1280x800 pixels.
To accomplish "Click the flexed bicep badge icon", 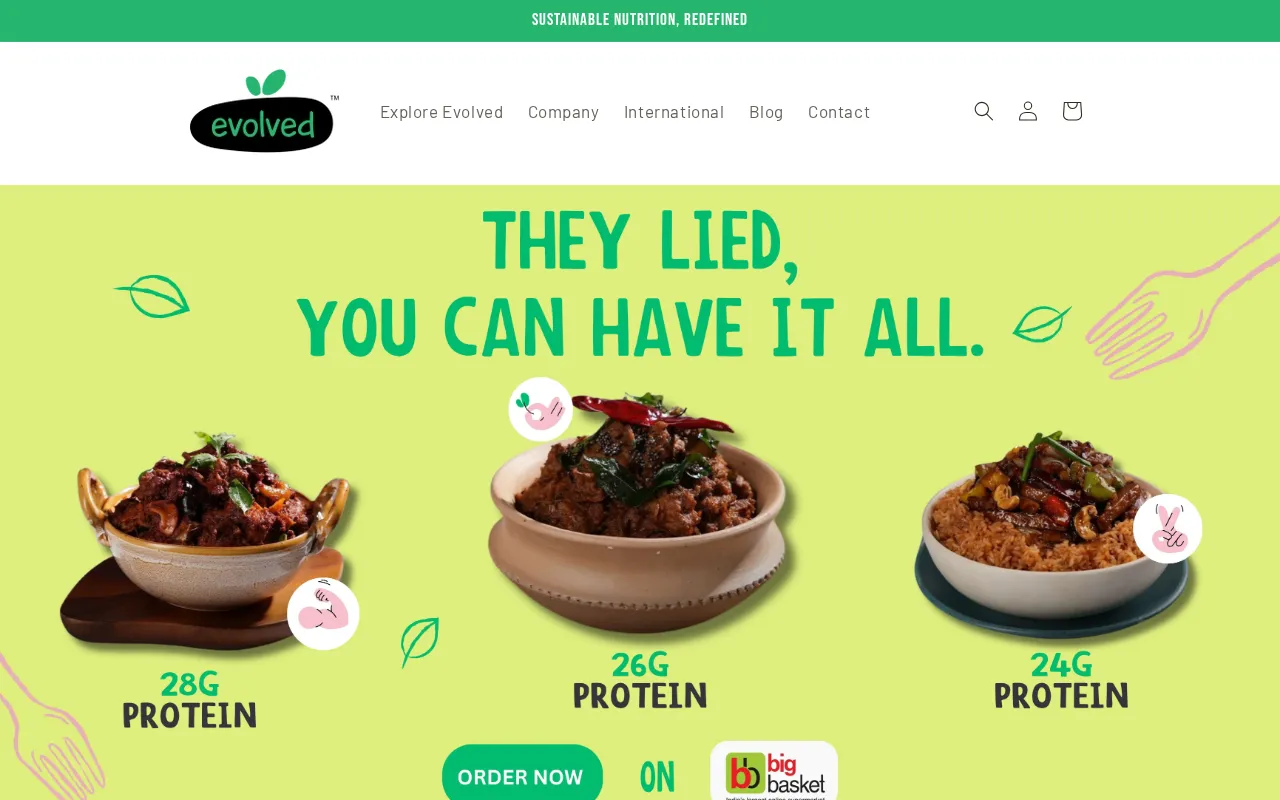I will [x=323, y=613].
